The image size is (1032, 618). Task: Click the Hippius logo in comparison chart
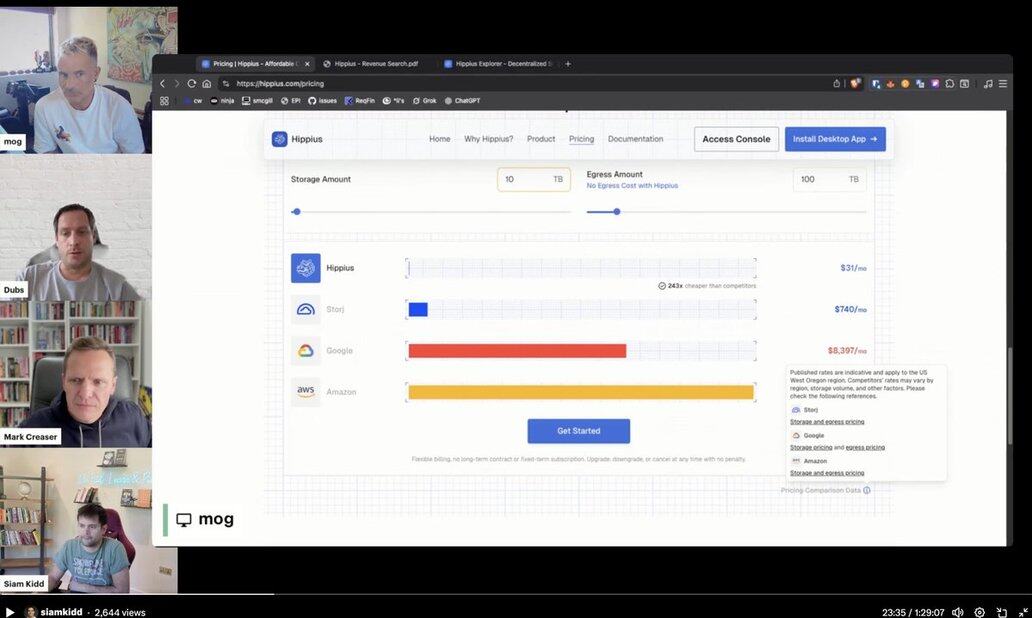pyautogui.click(x=305, y=268)
